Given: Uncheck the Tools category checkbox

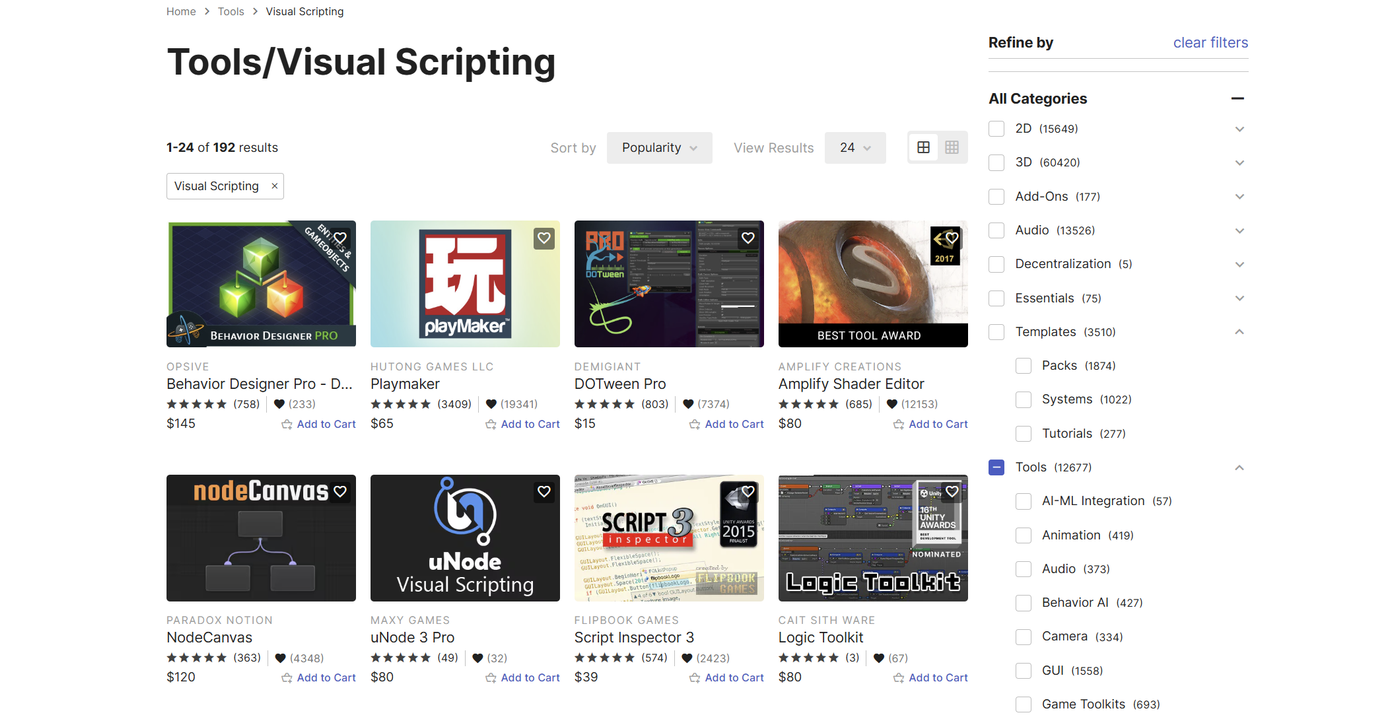Looking at the screenshot, I should (x=996, y=467).
